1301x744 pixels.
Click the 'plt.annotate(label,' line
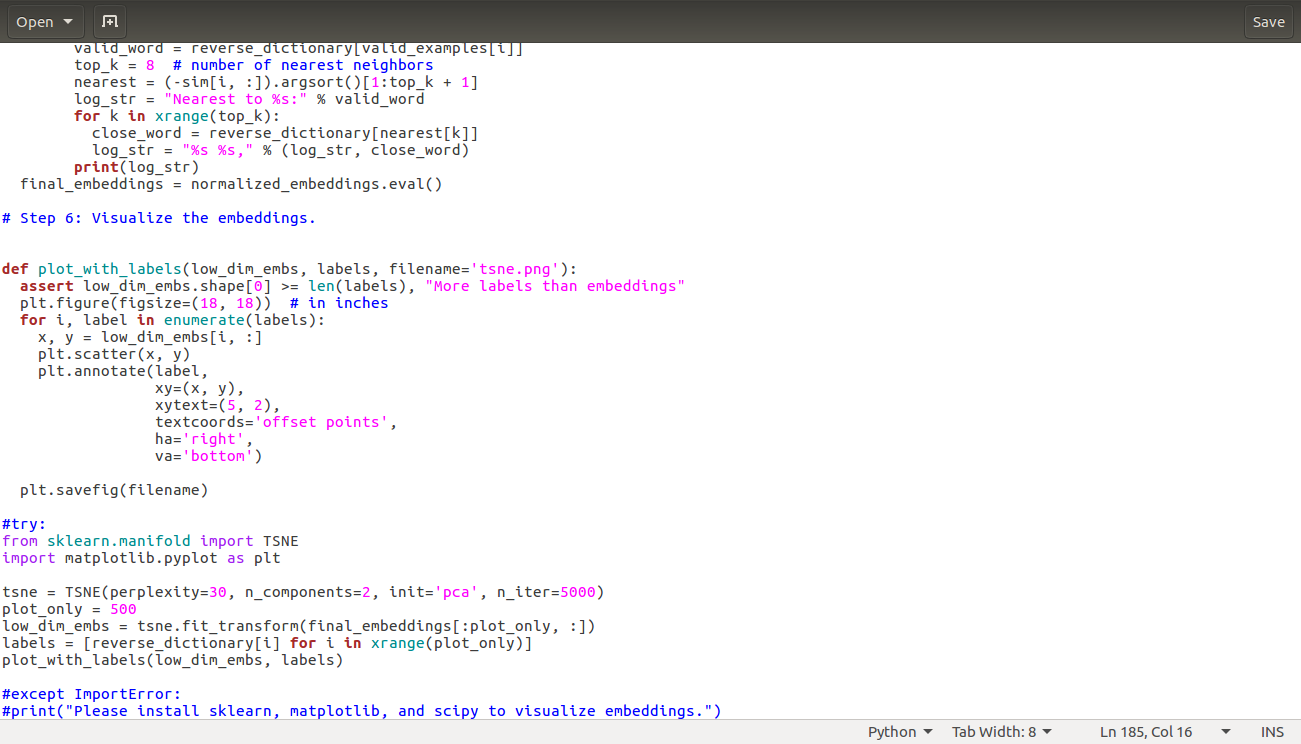[123, 371]
